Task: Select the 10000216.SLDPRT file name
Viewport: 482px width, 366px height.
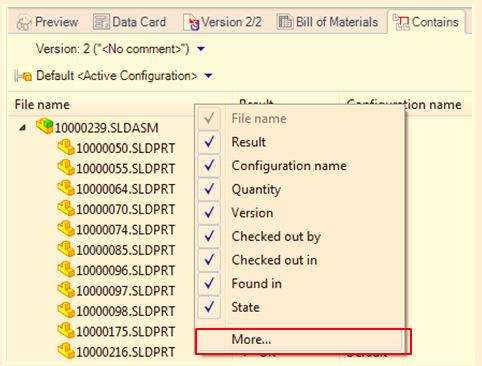Action: tap(126, 352)
